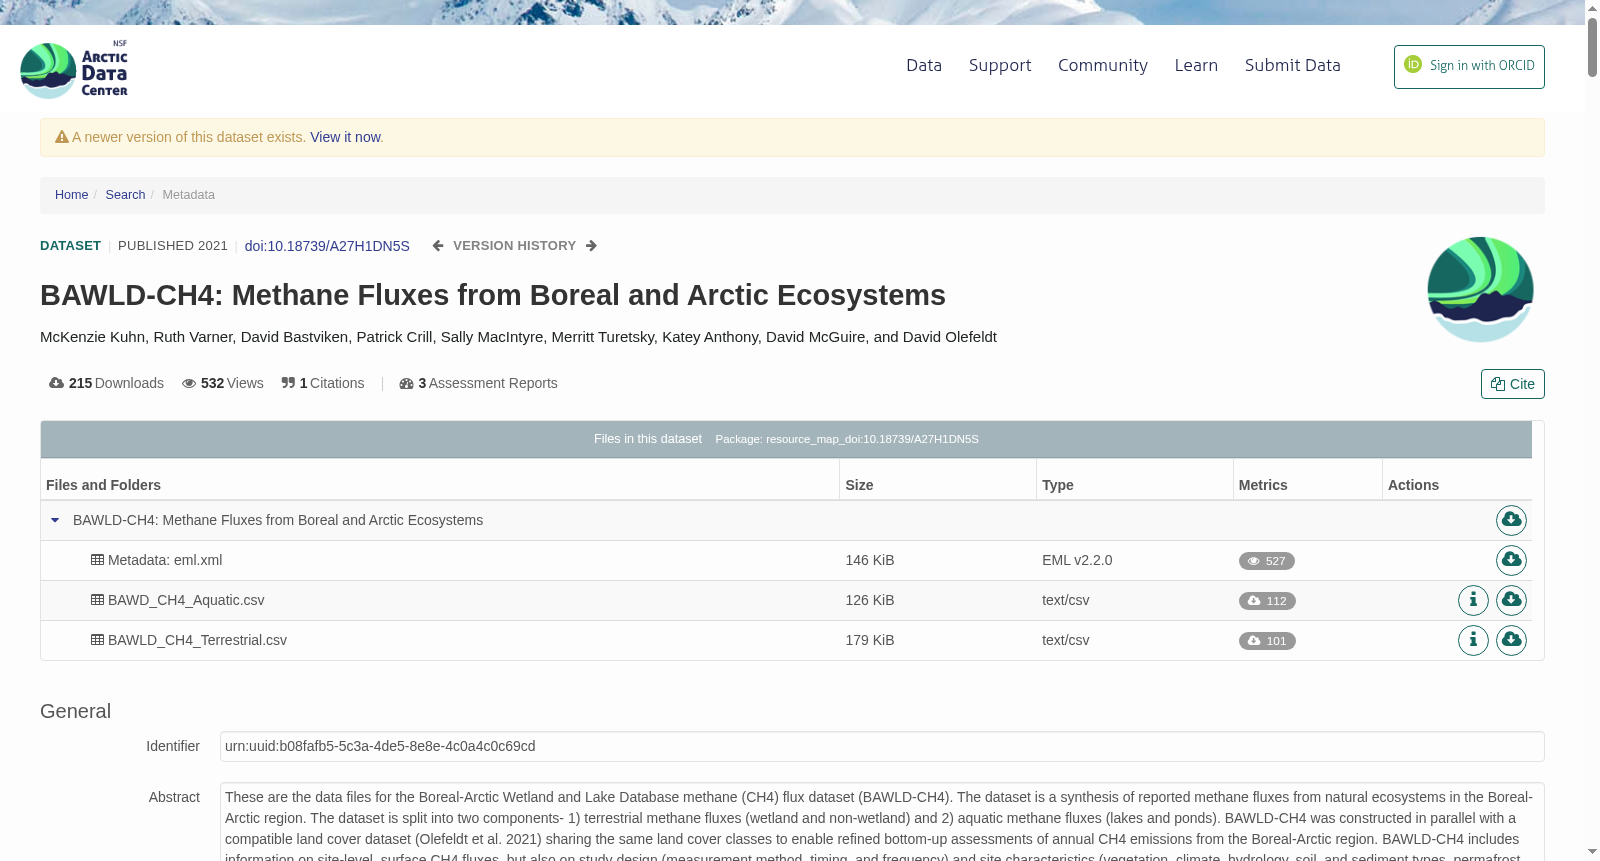1600x861 pixels.
Task: Download the entire BAWLD-CH4 package
Action: [1511, 520]
